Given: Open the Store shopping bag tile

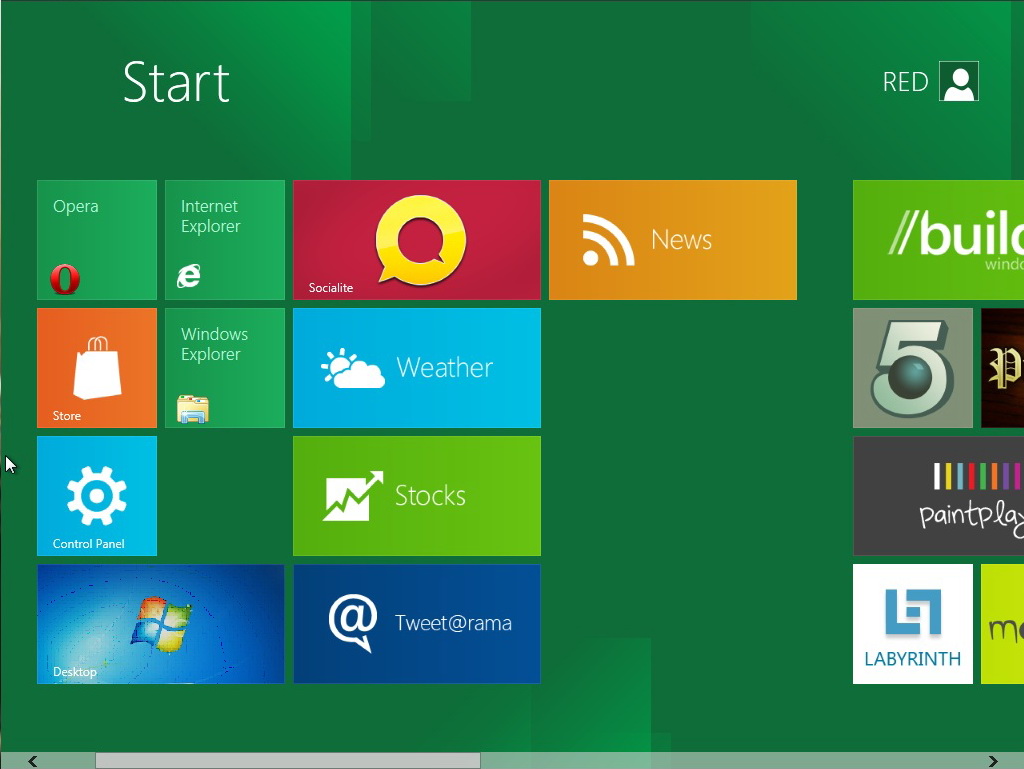Looking at the screenshot, I should pos(97,368).
